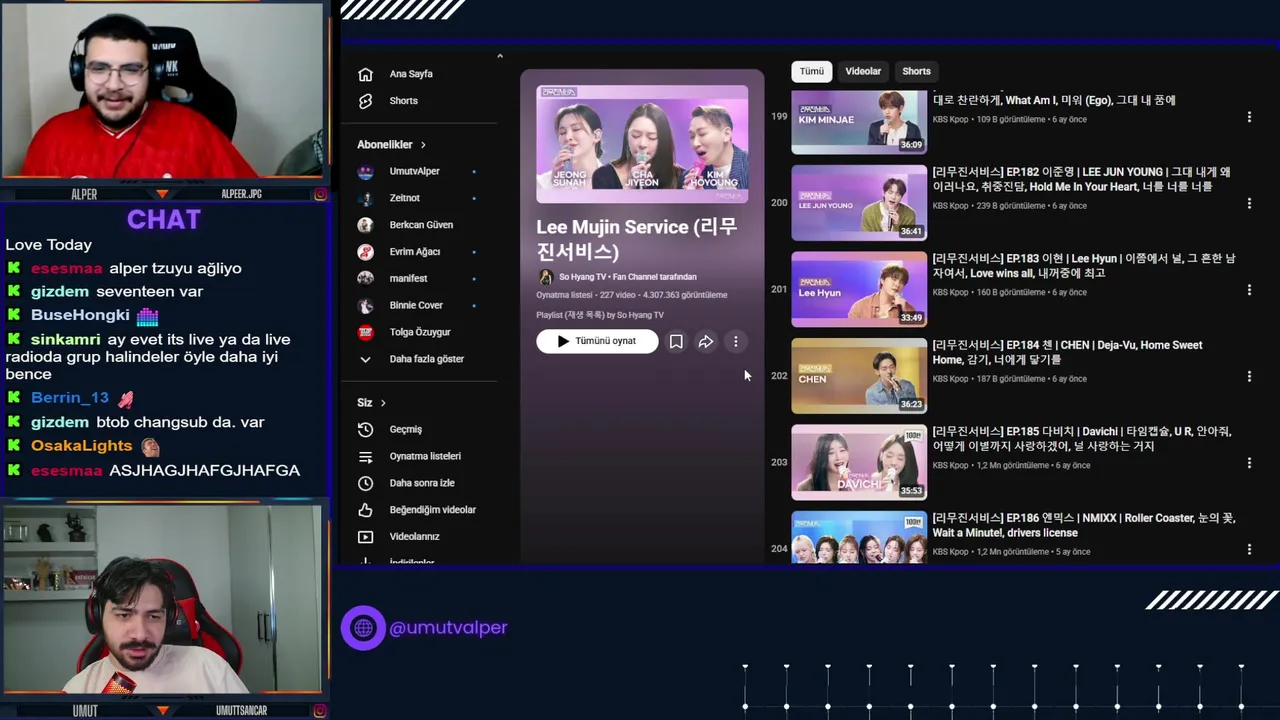1280x720 pixels.
Task: Click chat username BuseHongki
Action: pyautogui.click(x=80, y=315)
